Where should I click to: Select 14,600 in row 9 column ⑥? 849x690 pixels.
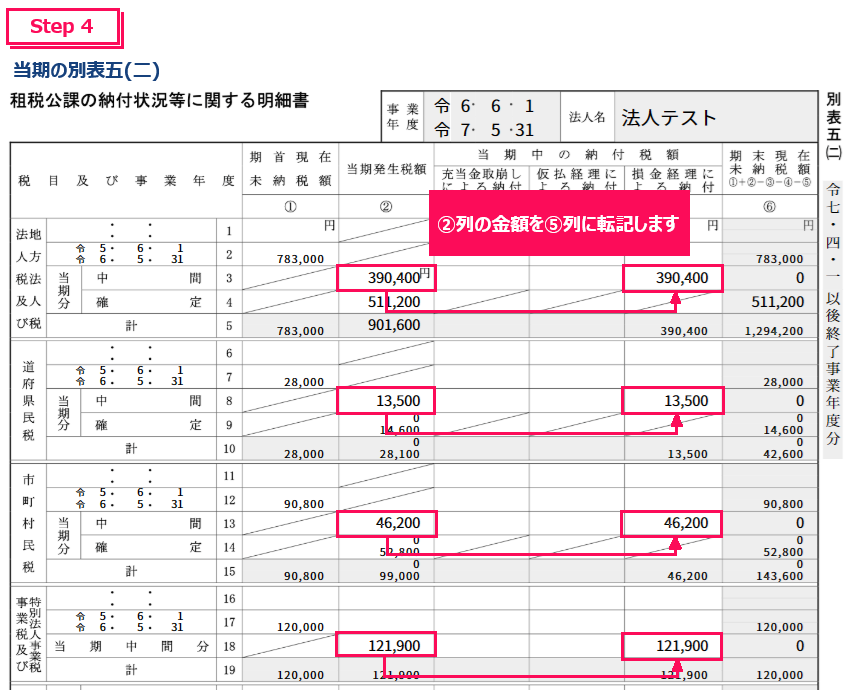[783, 430]
